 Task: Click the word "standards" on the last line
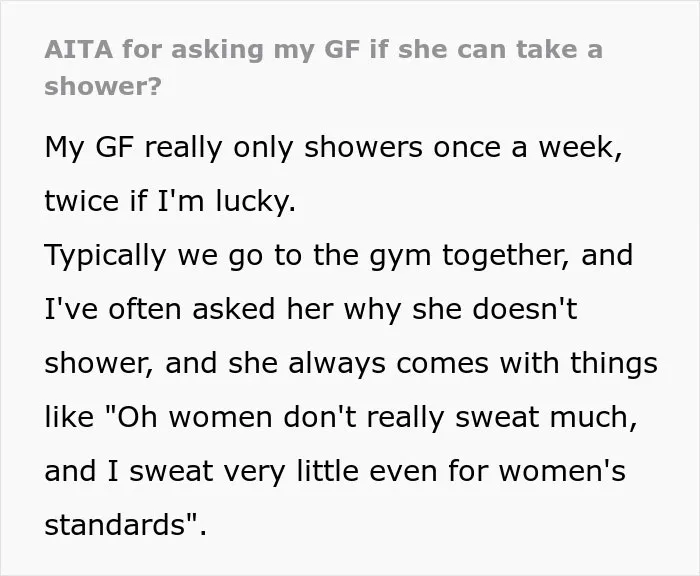pos(115,524)
